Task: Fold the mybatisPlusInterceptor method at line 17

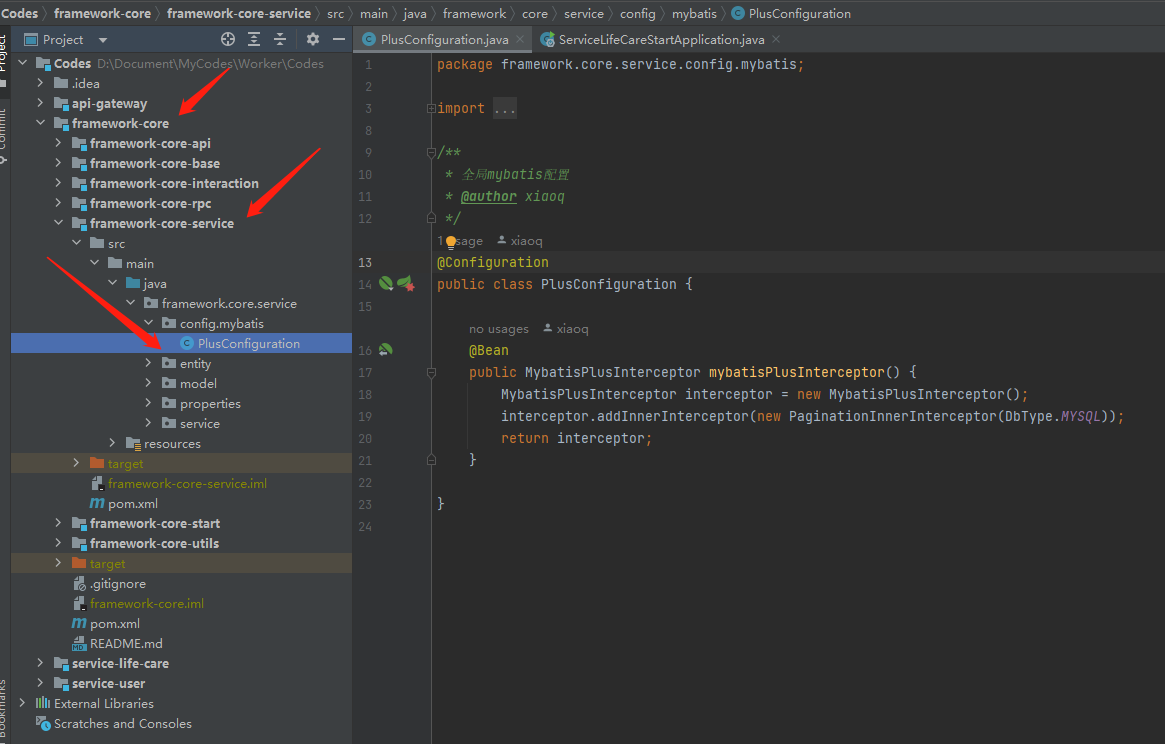Action: (431, 372)
